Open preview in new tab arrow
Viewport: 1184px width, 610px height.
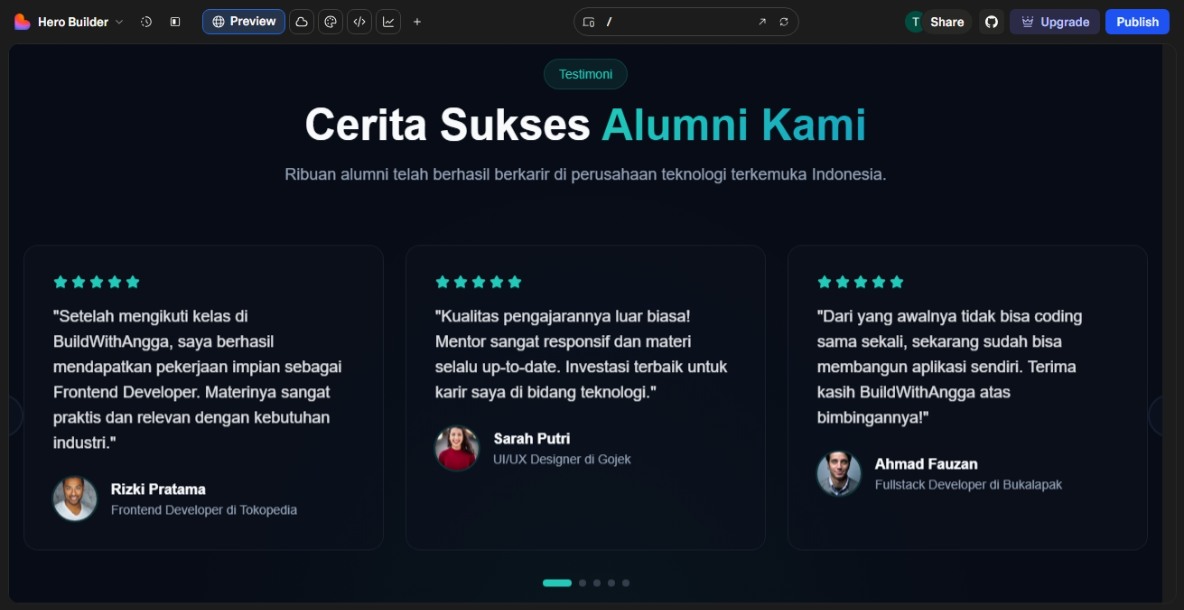coord(762,22)
